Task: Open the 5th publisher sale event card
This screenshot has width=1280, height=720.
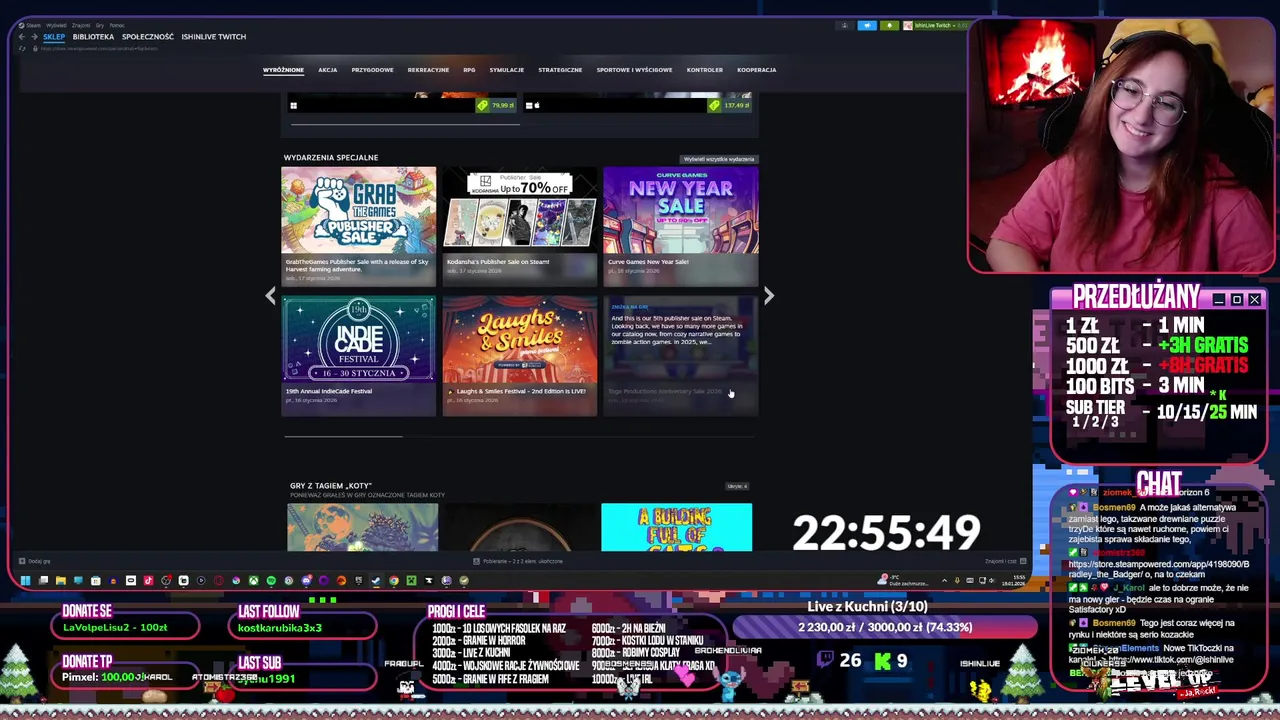Action: click(680, 355)
